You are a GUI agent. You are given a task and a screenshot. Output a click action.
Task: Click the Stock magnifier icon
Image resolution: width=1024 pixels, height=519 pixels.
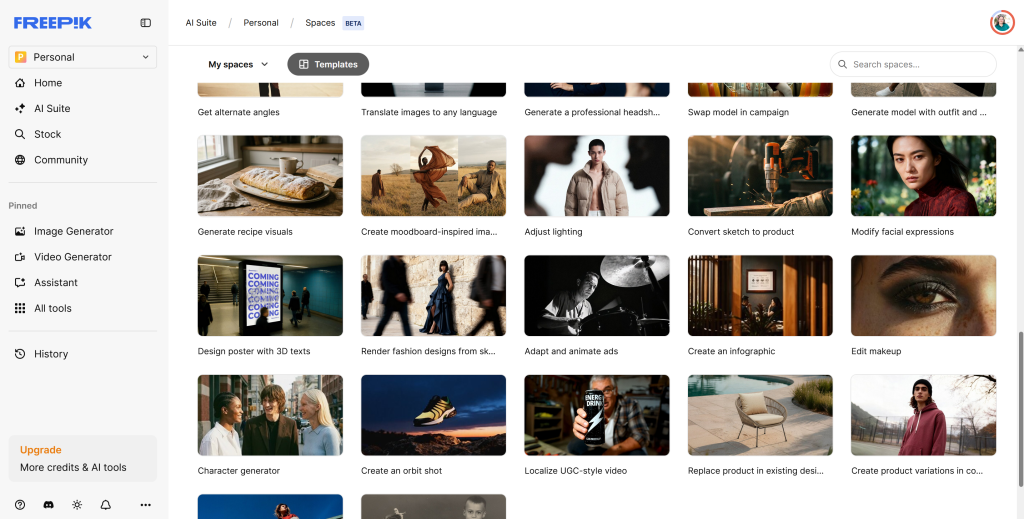(20, 134)
